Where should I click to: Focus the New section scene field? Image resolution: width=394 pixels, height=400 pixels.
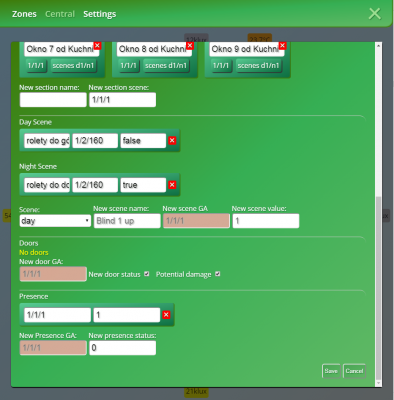point(122,100)
